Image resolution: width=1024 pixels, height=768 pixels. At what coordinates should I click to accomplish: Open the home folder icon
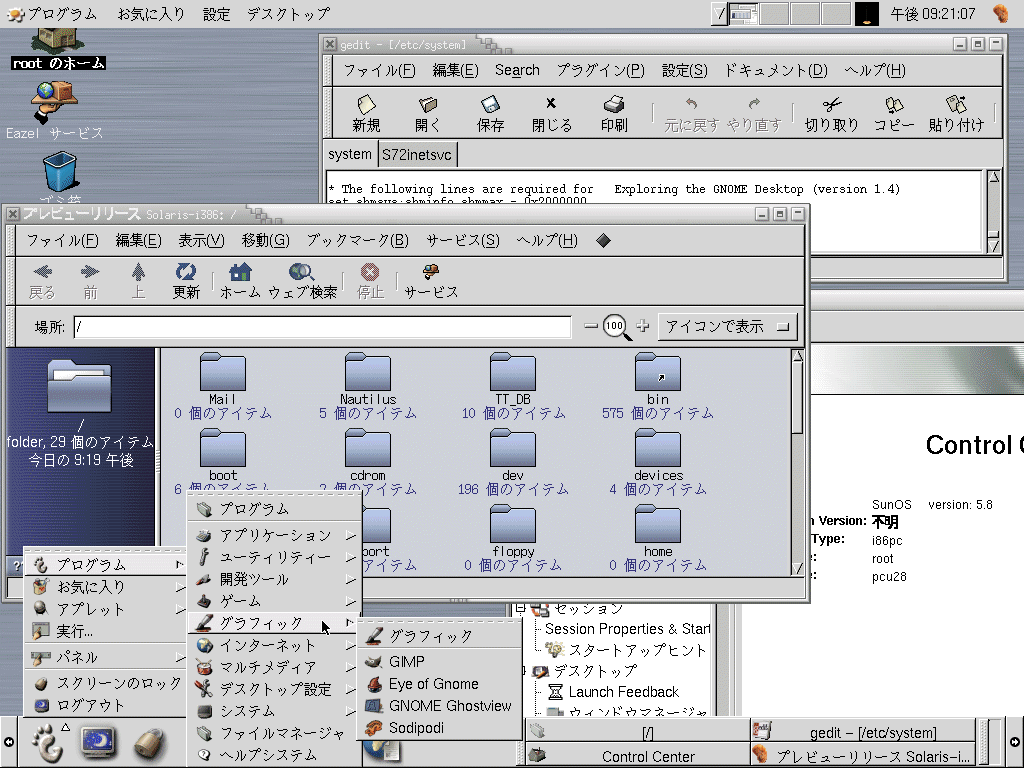pos(658,524)
